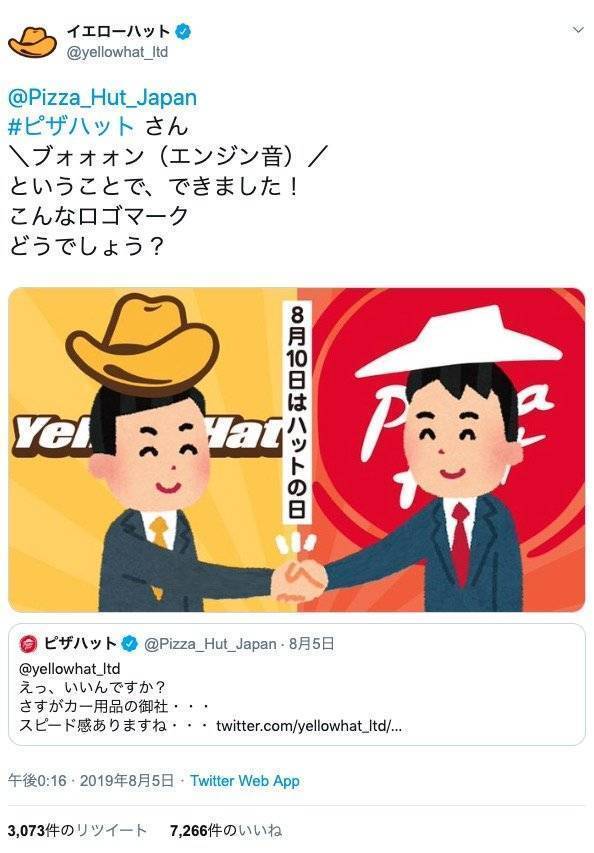Open quoted tweet text えっ、いいんですか？
594x853 pixels.
[92, 688]
